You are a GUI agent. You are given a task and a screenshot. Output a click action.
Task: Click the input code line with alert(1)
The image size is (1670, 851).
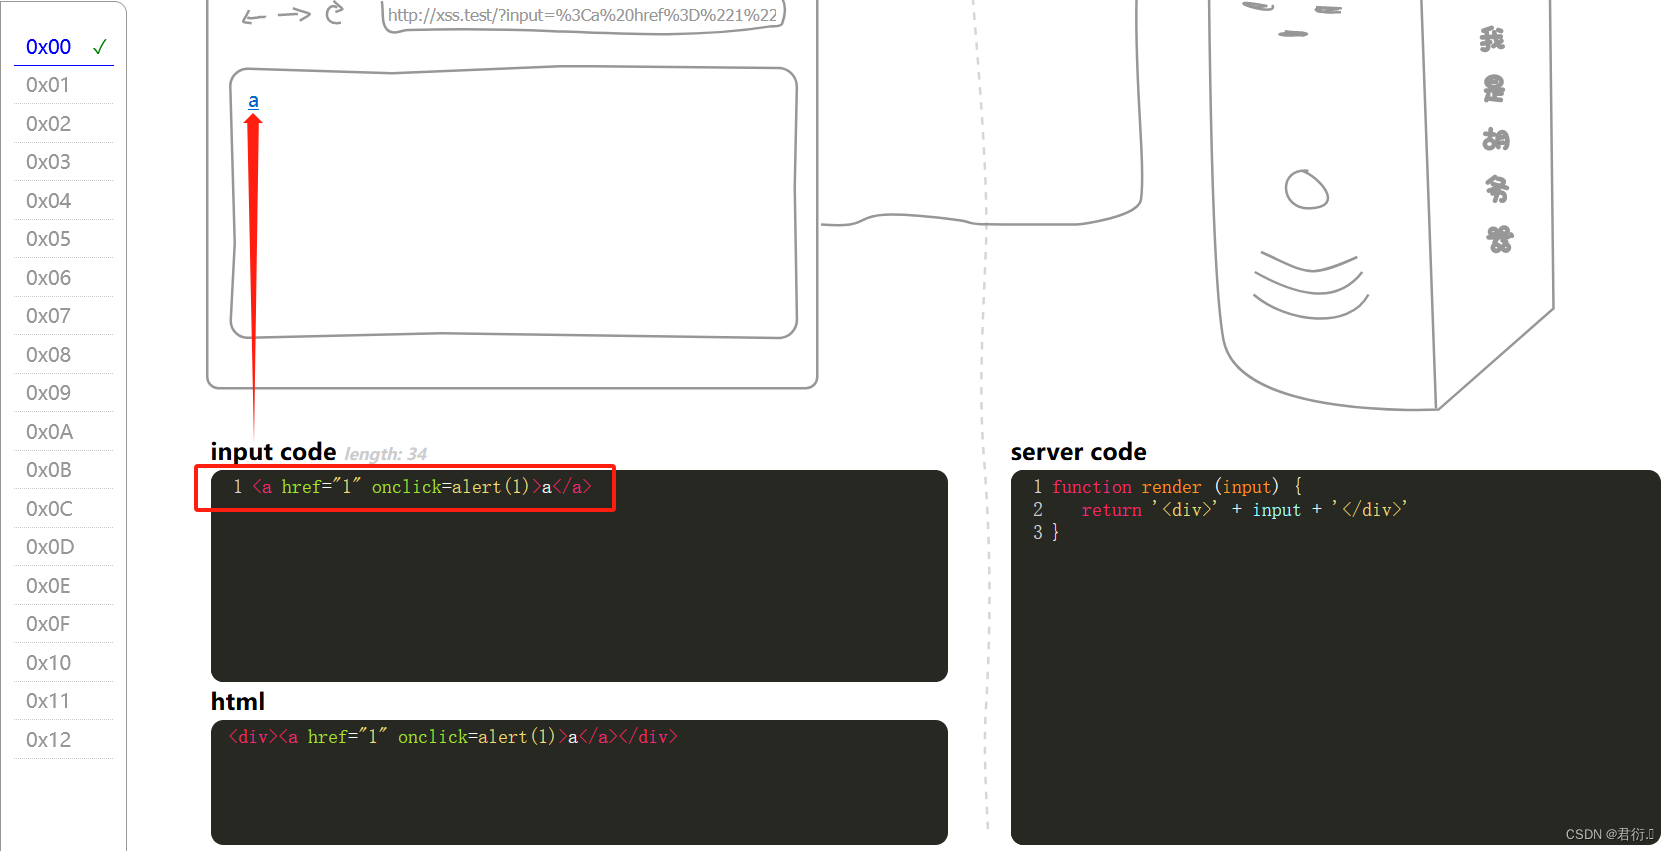pyautogui.click(x=422, y=487)
